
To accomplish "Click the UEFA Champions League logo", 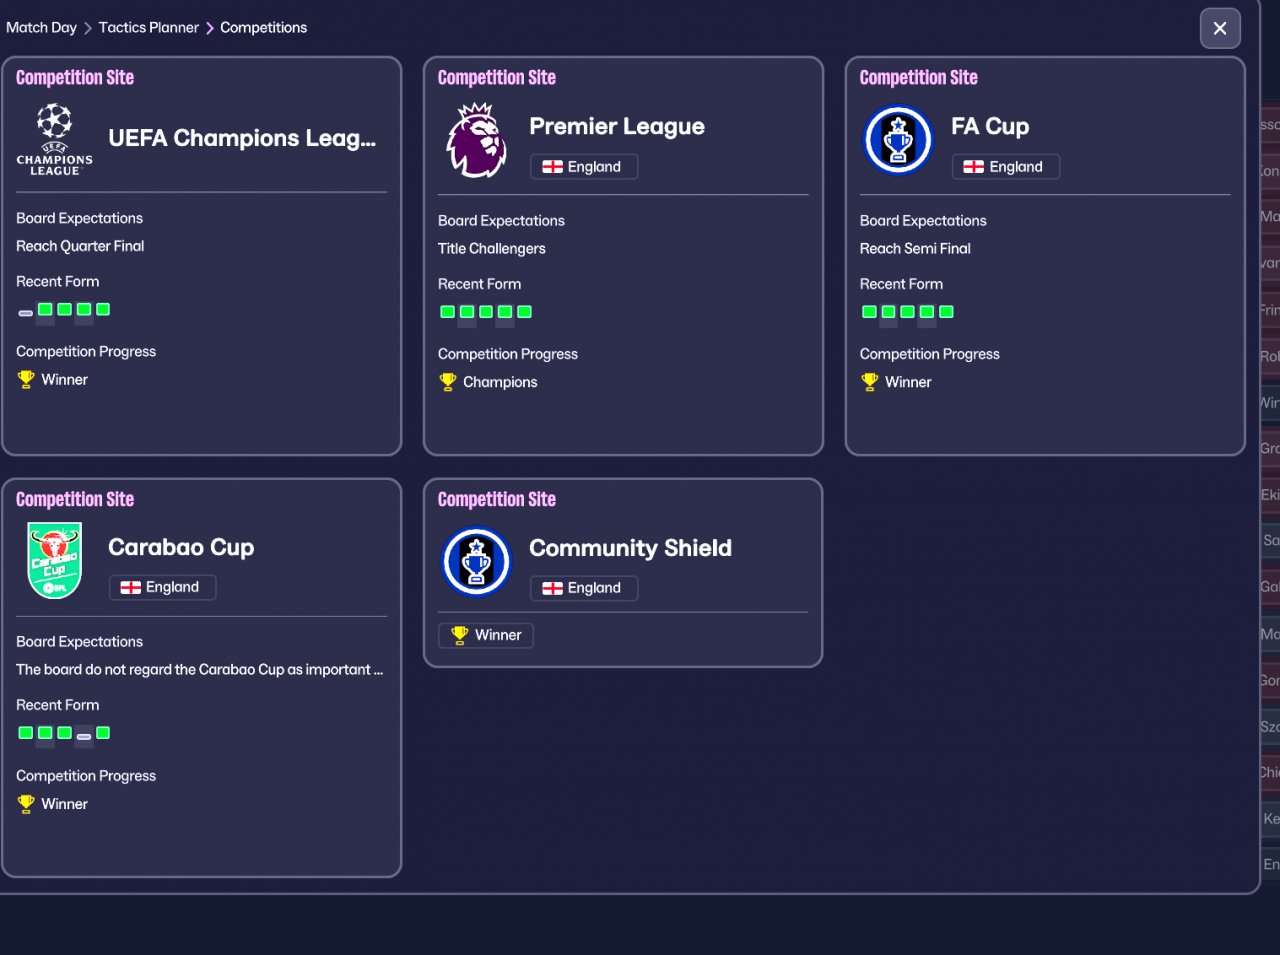I will pos(54,139).
